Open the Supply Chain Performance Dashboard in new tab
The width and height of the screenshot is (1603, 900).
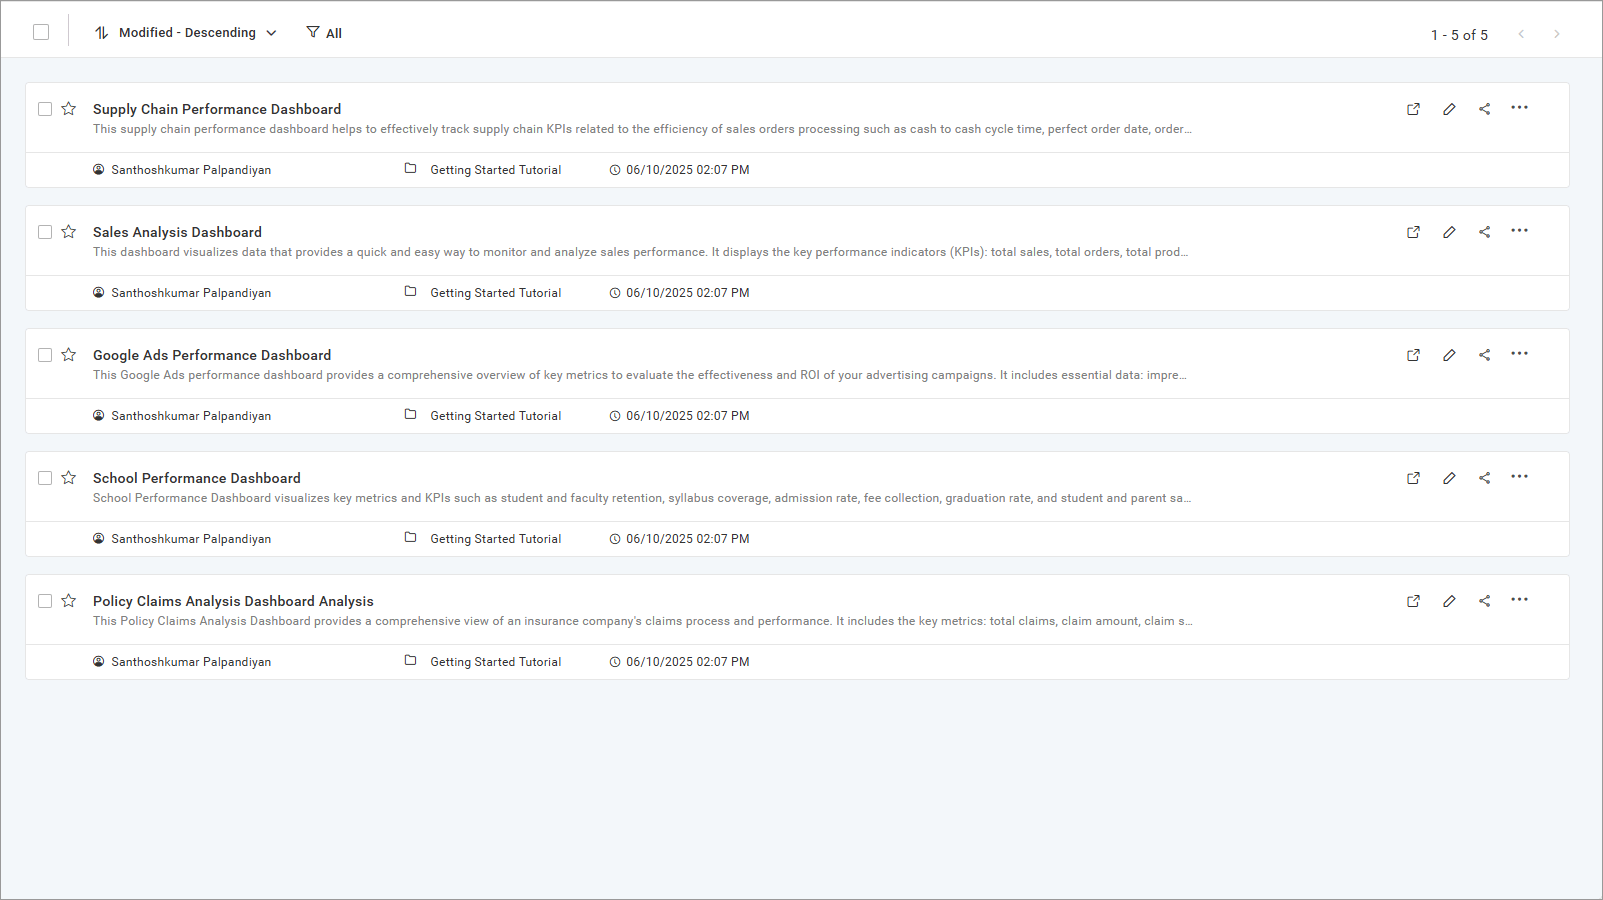click(1413, 108)
